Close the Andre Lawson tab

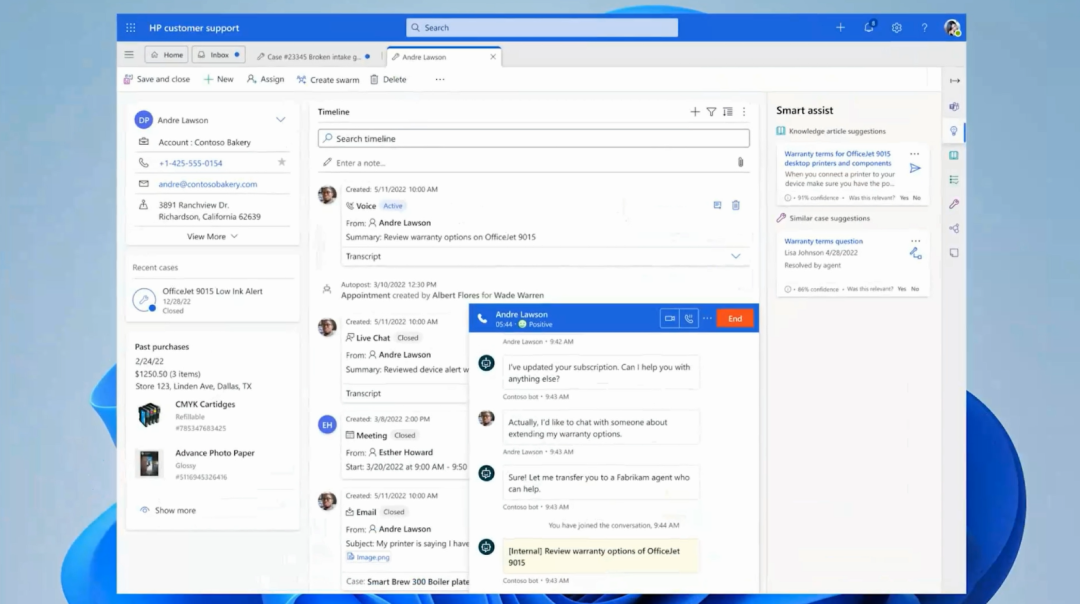[493, 56]
